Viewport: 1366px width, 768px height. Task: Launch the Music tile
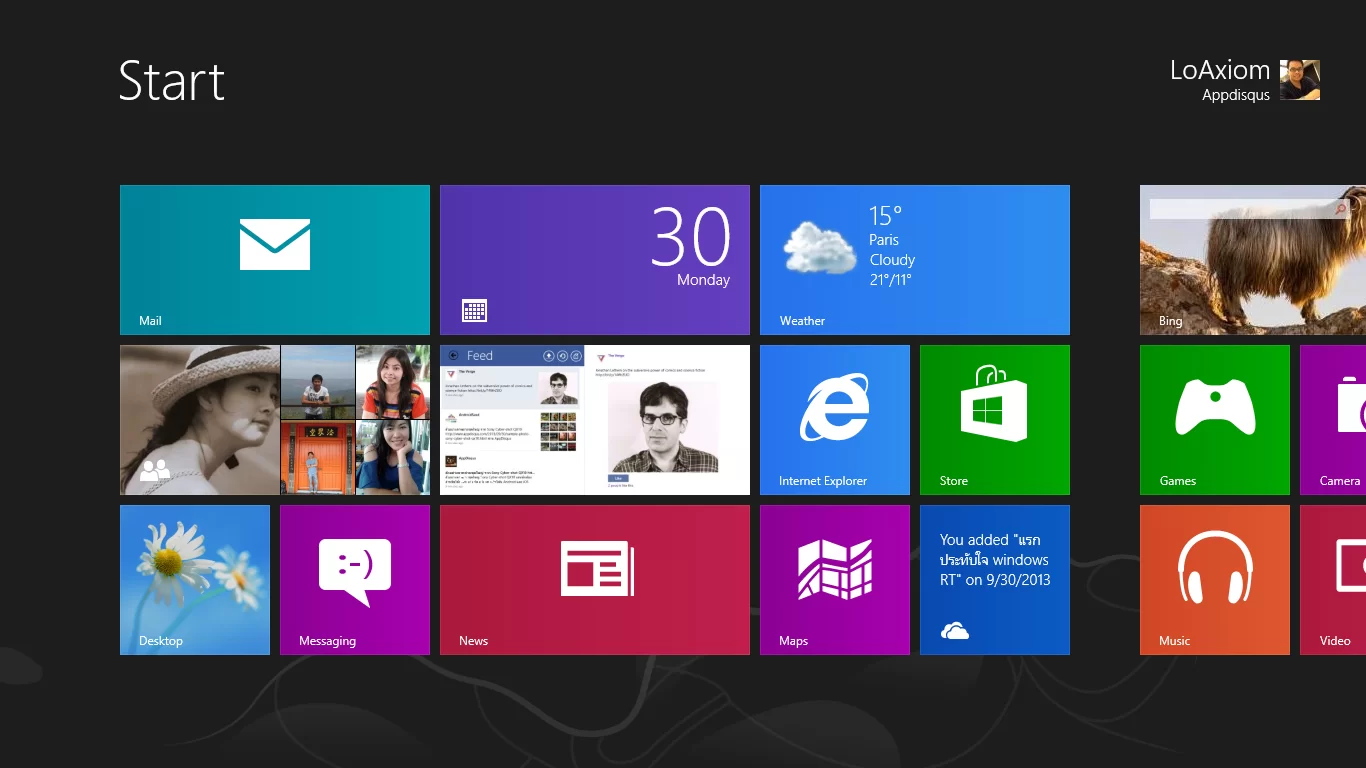pyautogui.click(x=1215, y=580)
